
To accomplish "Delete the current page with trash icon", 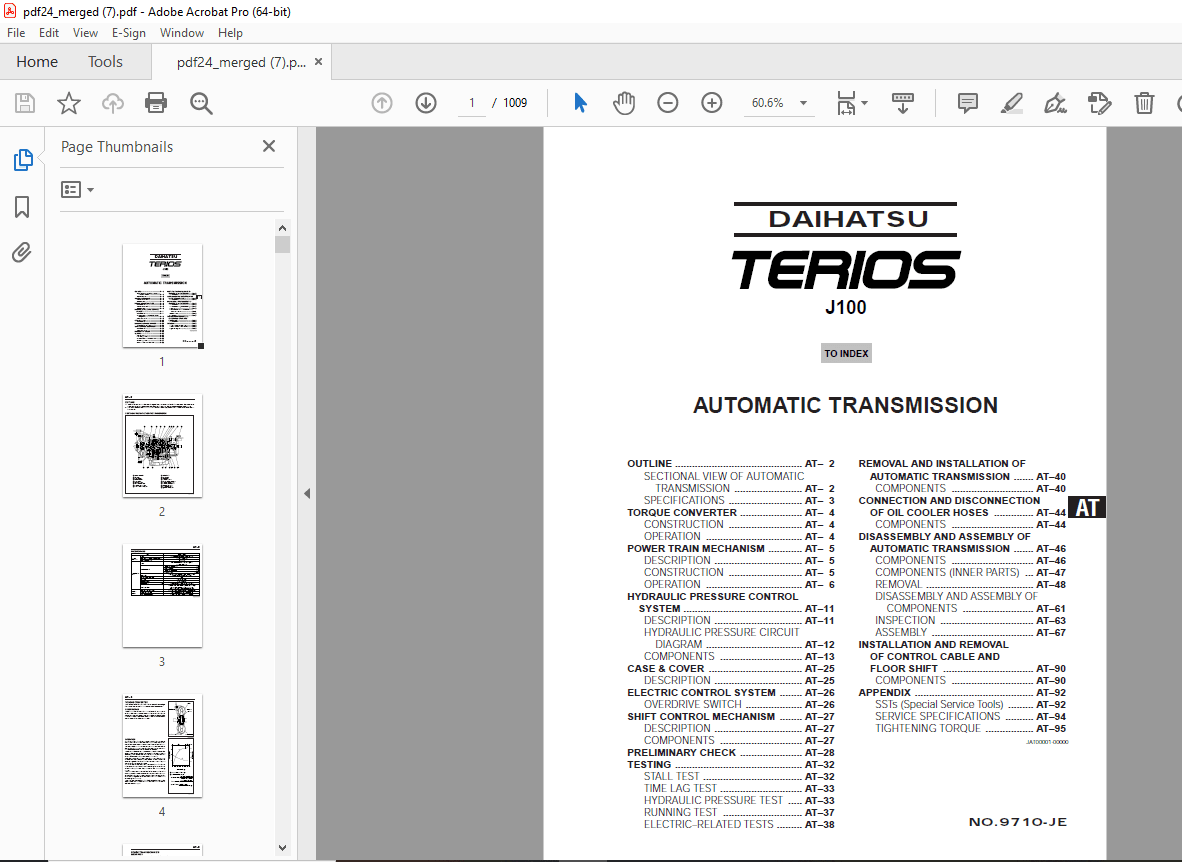I will tap(1144, 102).
